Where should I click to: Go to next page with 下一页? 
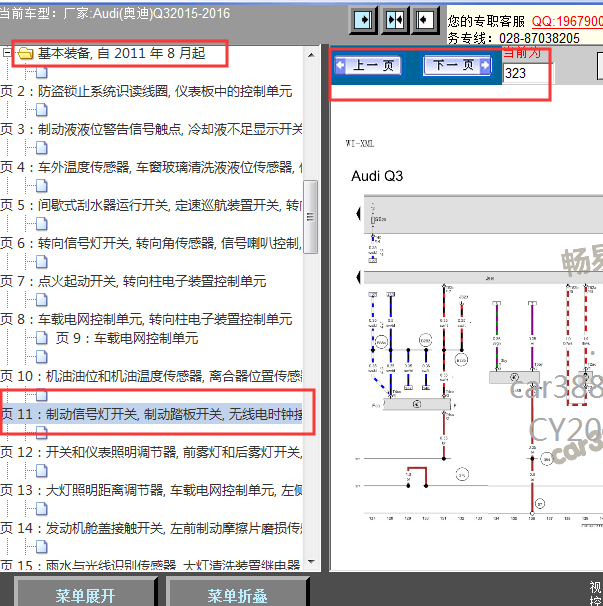click(x=458, y=65)
